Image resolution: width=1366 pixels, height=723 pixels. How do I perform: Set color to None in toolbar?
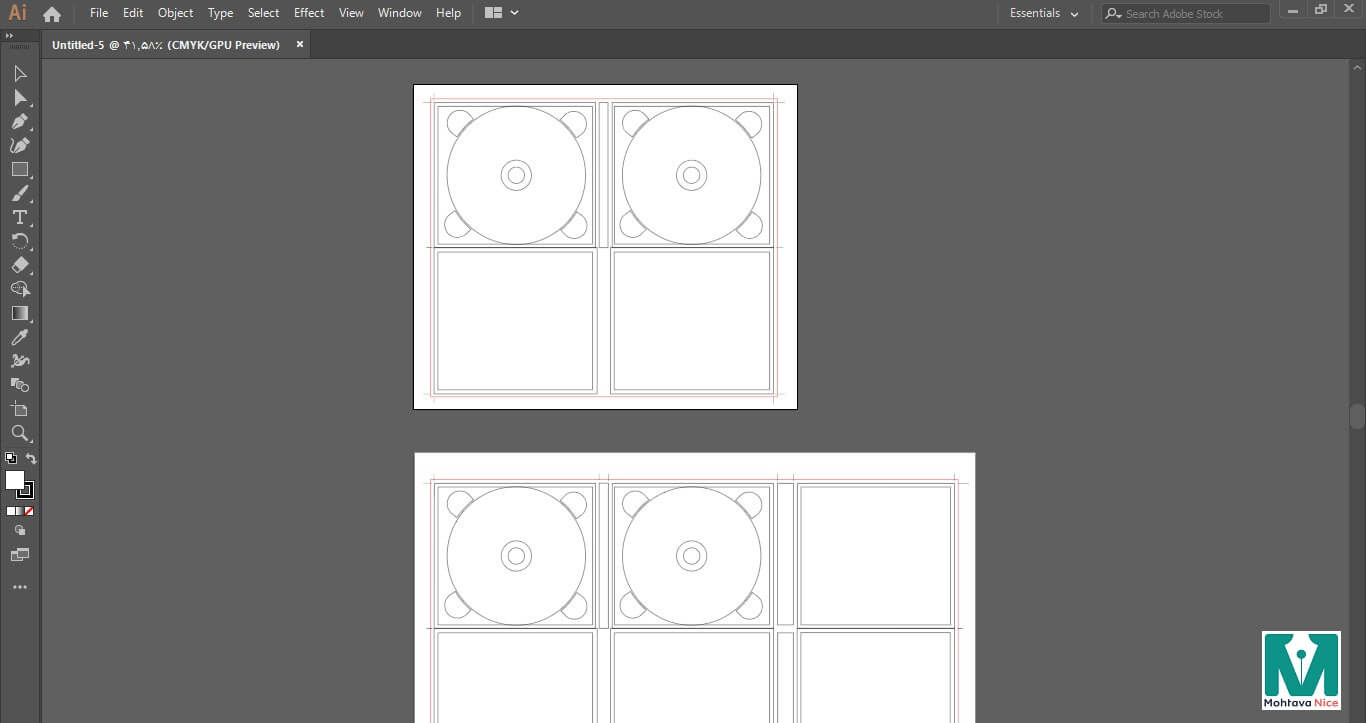click(29, 511)
